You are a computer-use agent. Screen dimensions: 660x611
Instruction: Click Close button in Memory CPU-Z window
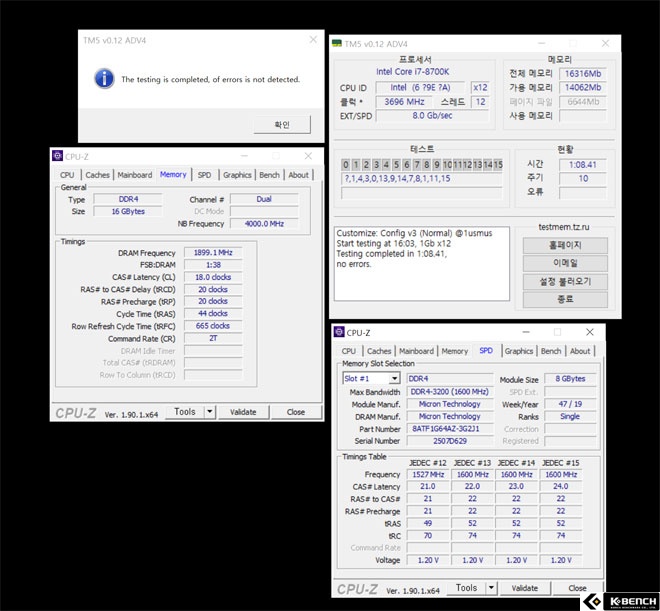coord(296,412)
